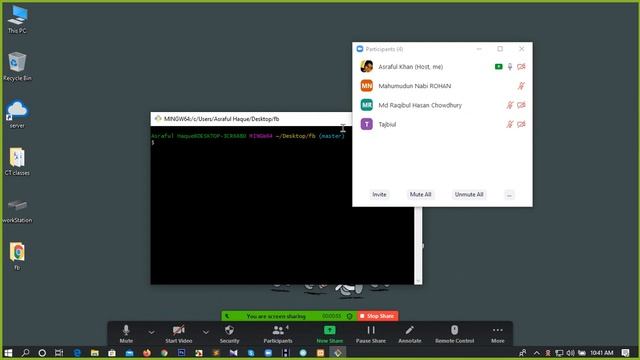Click Invite in Participants panel

pyautogui.click(x=379, y=194)
